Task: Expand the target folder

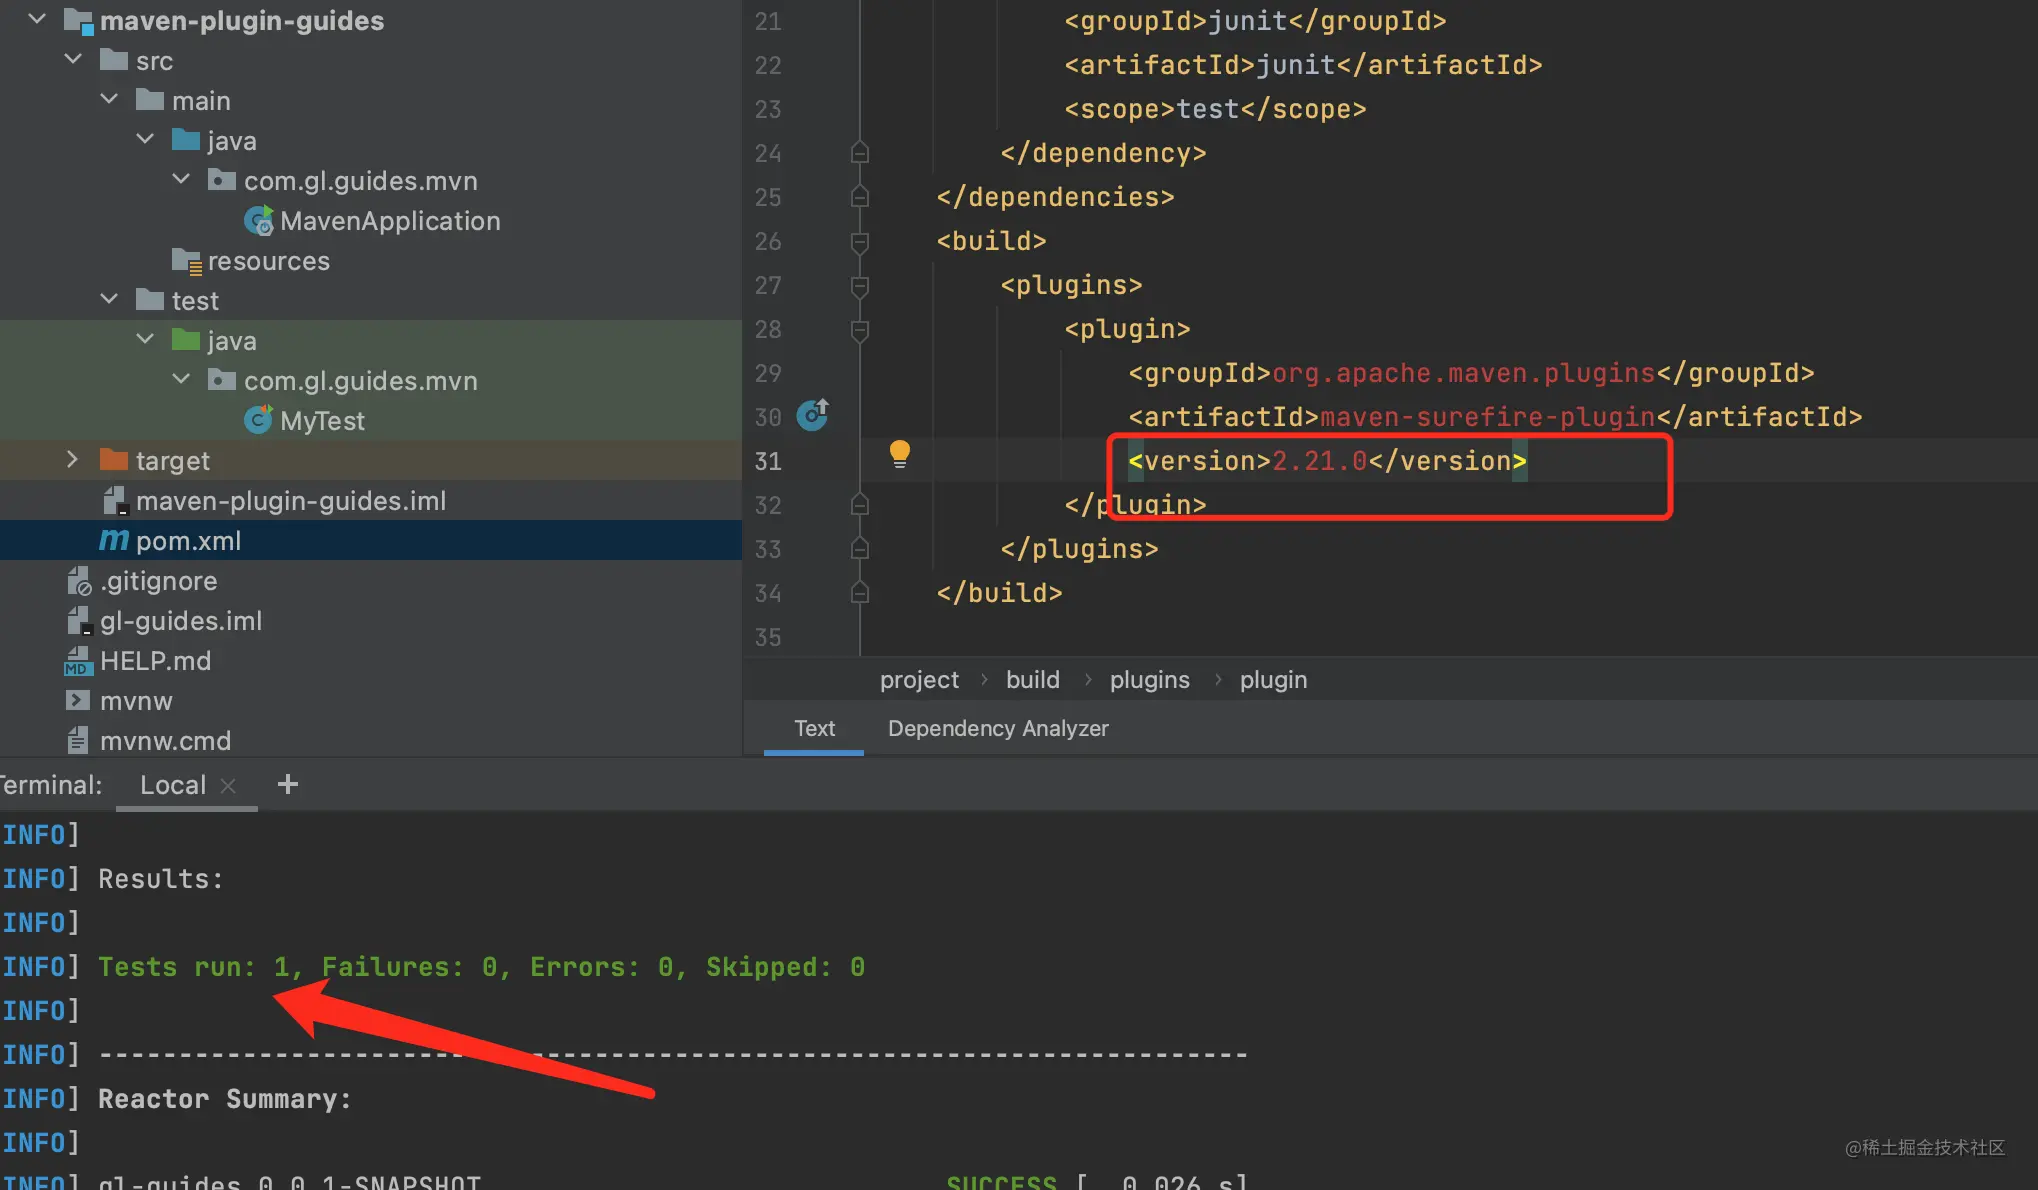Action: click(72, 459)
